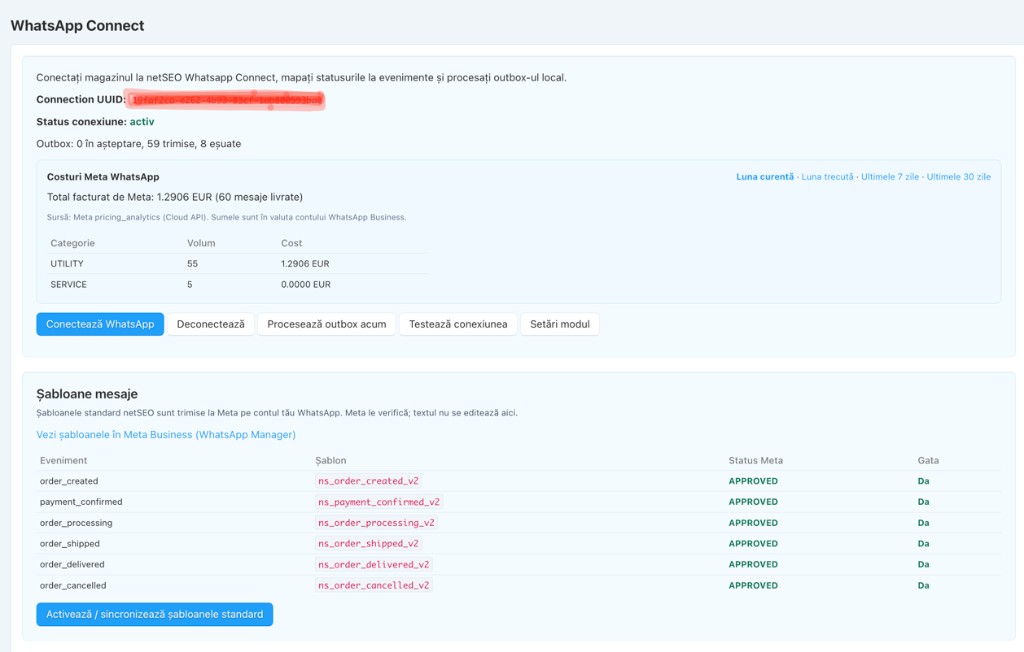Screen dimensions: 1024x652
Task: Click the order_delivered event cell
Action: pos(72,564)
